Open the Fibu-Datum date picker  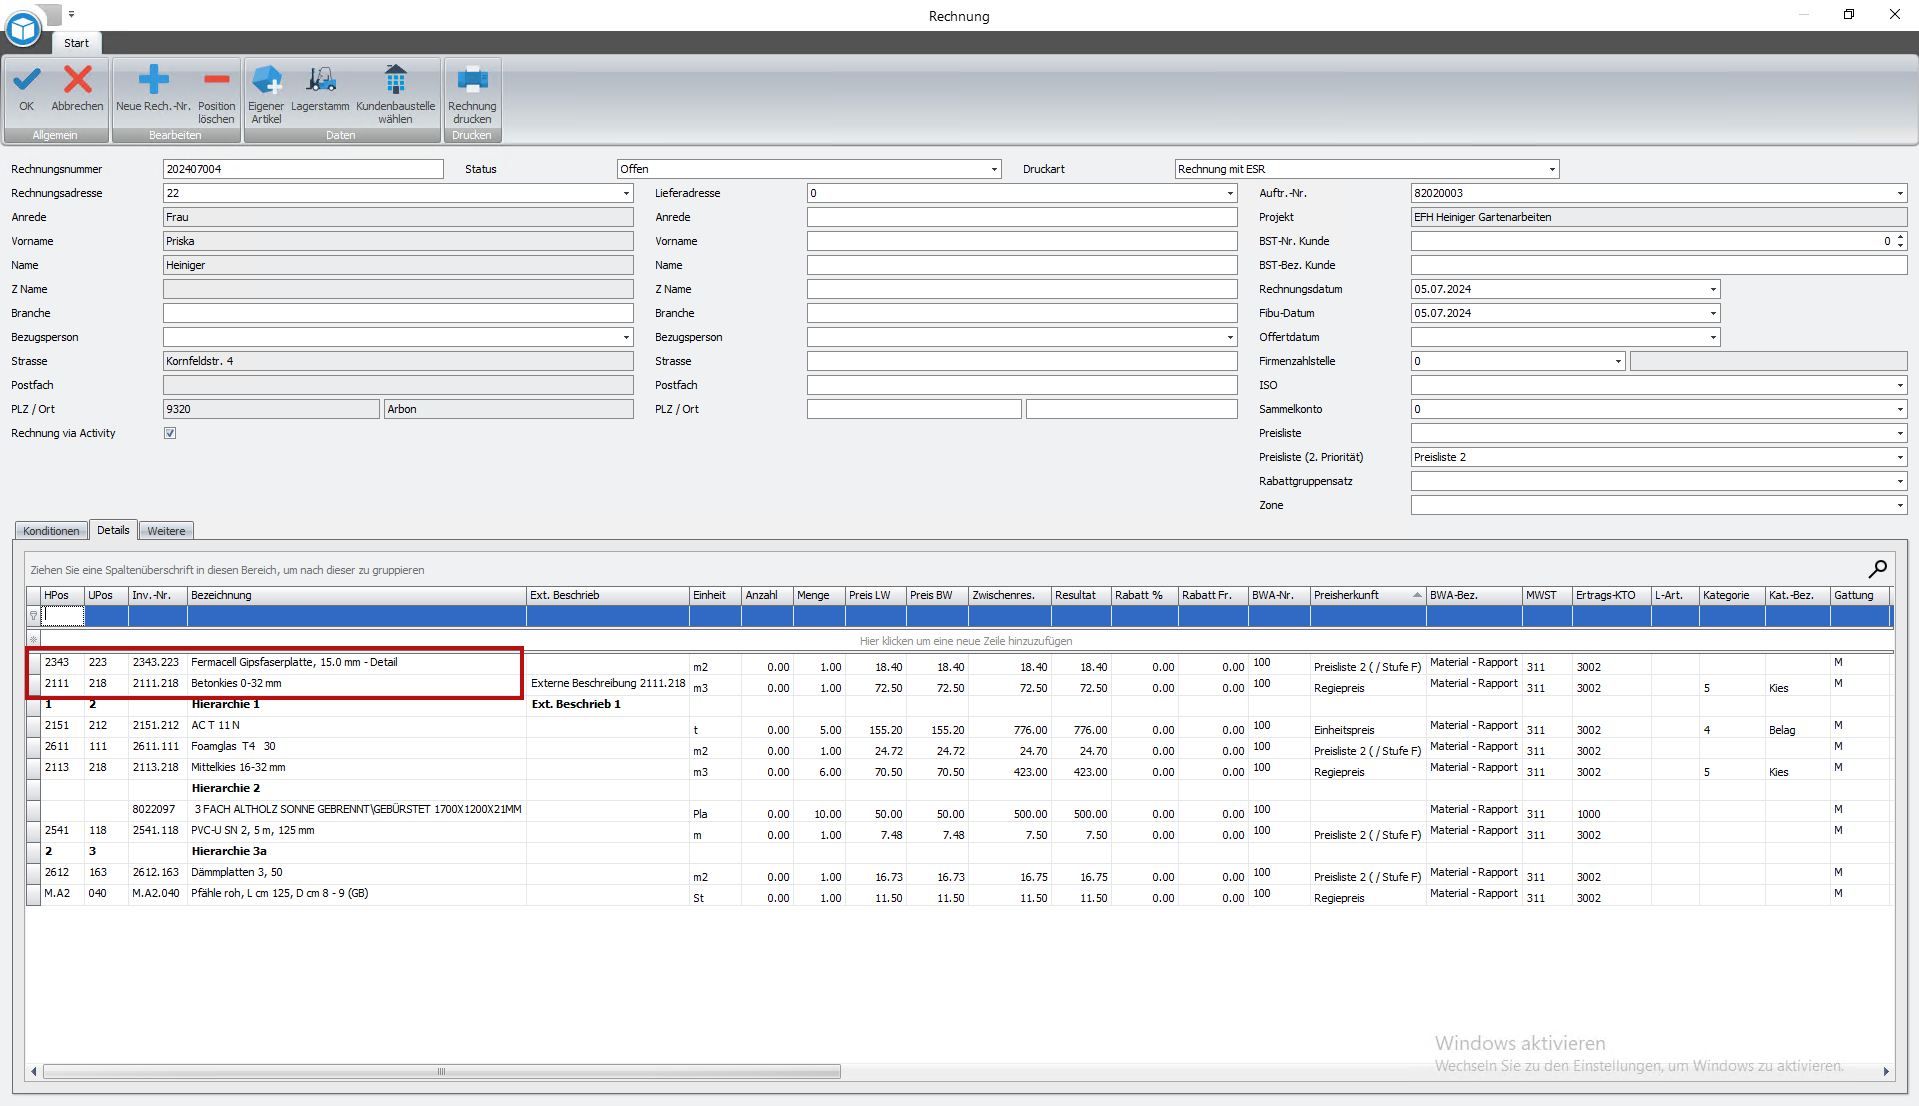pos(1713,313)
